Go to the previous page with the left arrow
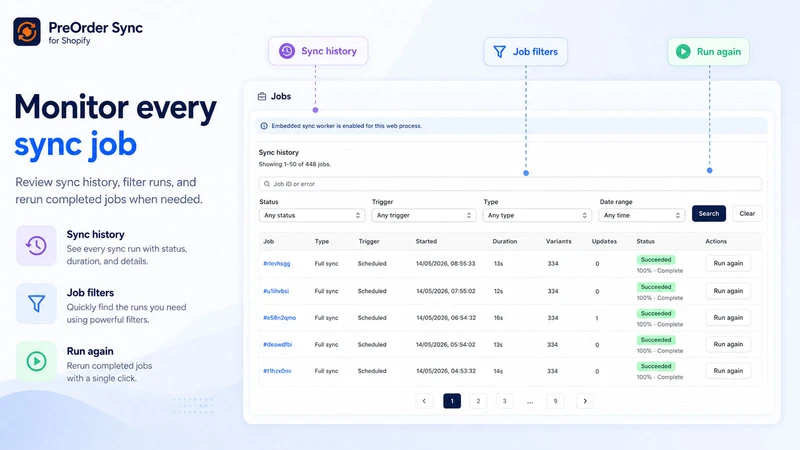800x450 pixels. (x=424, y=401)
